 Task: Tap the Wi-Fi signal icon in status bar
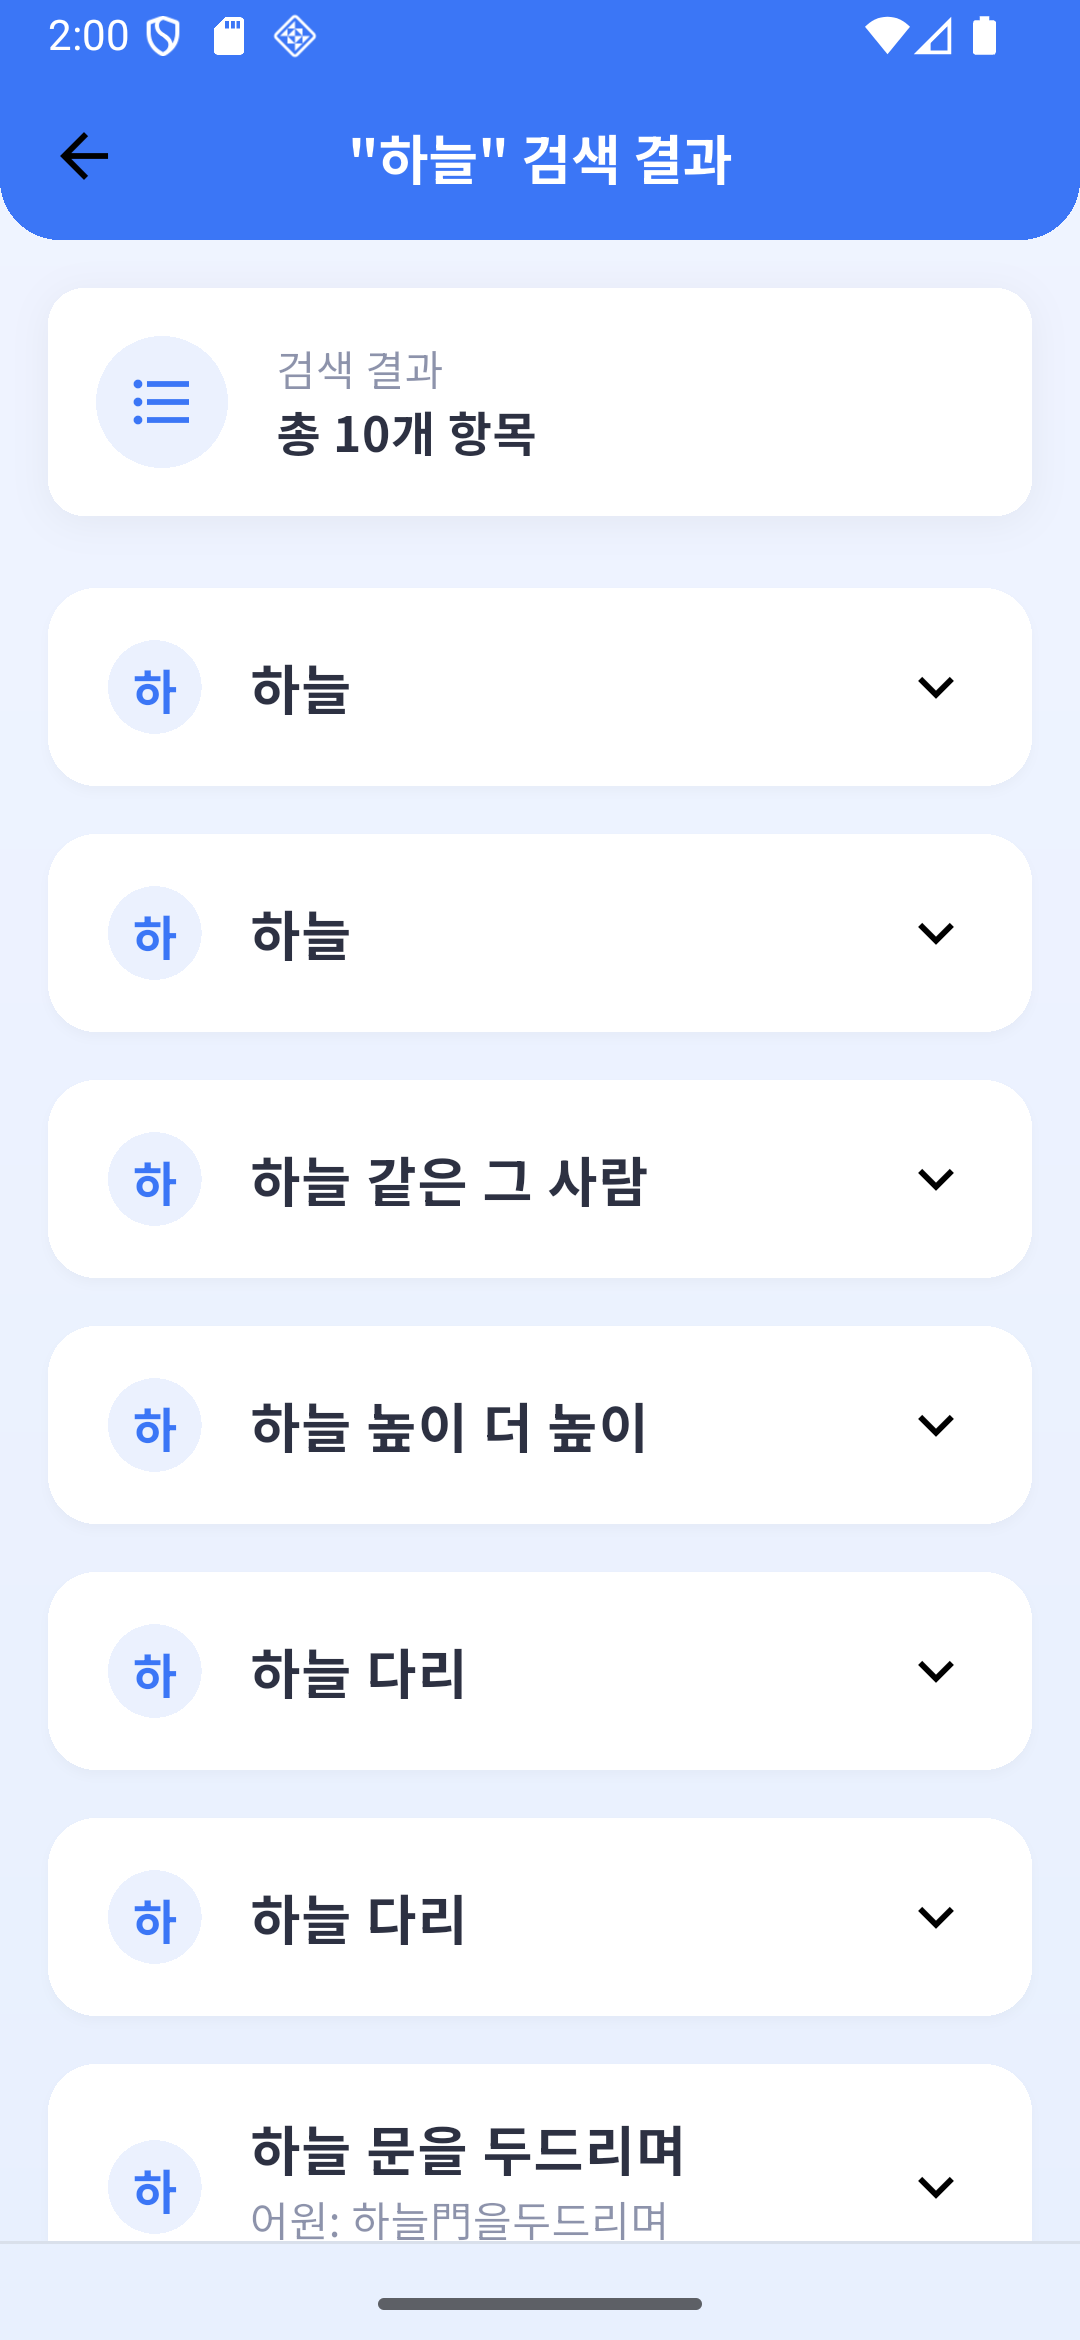pyautogui.click(x=885, y=36)
